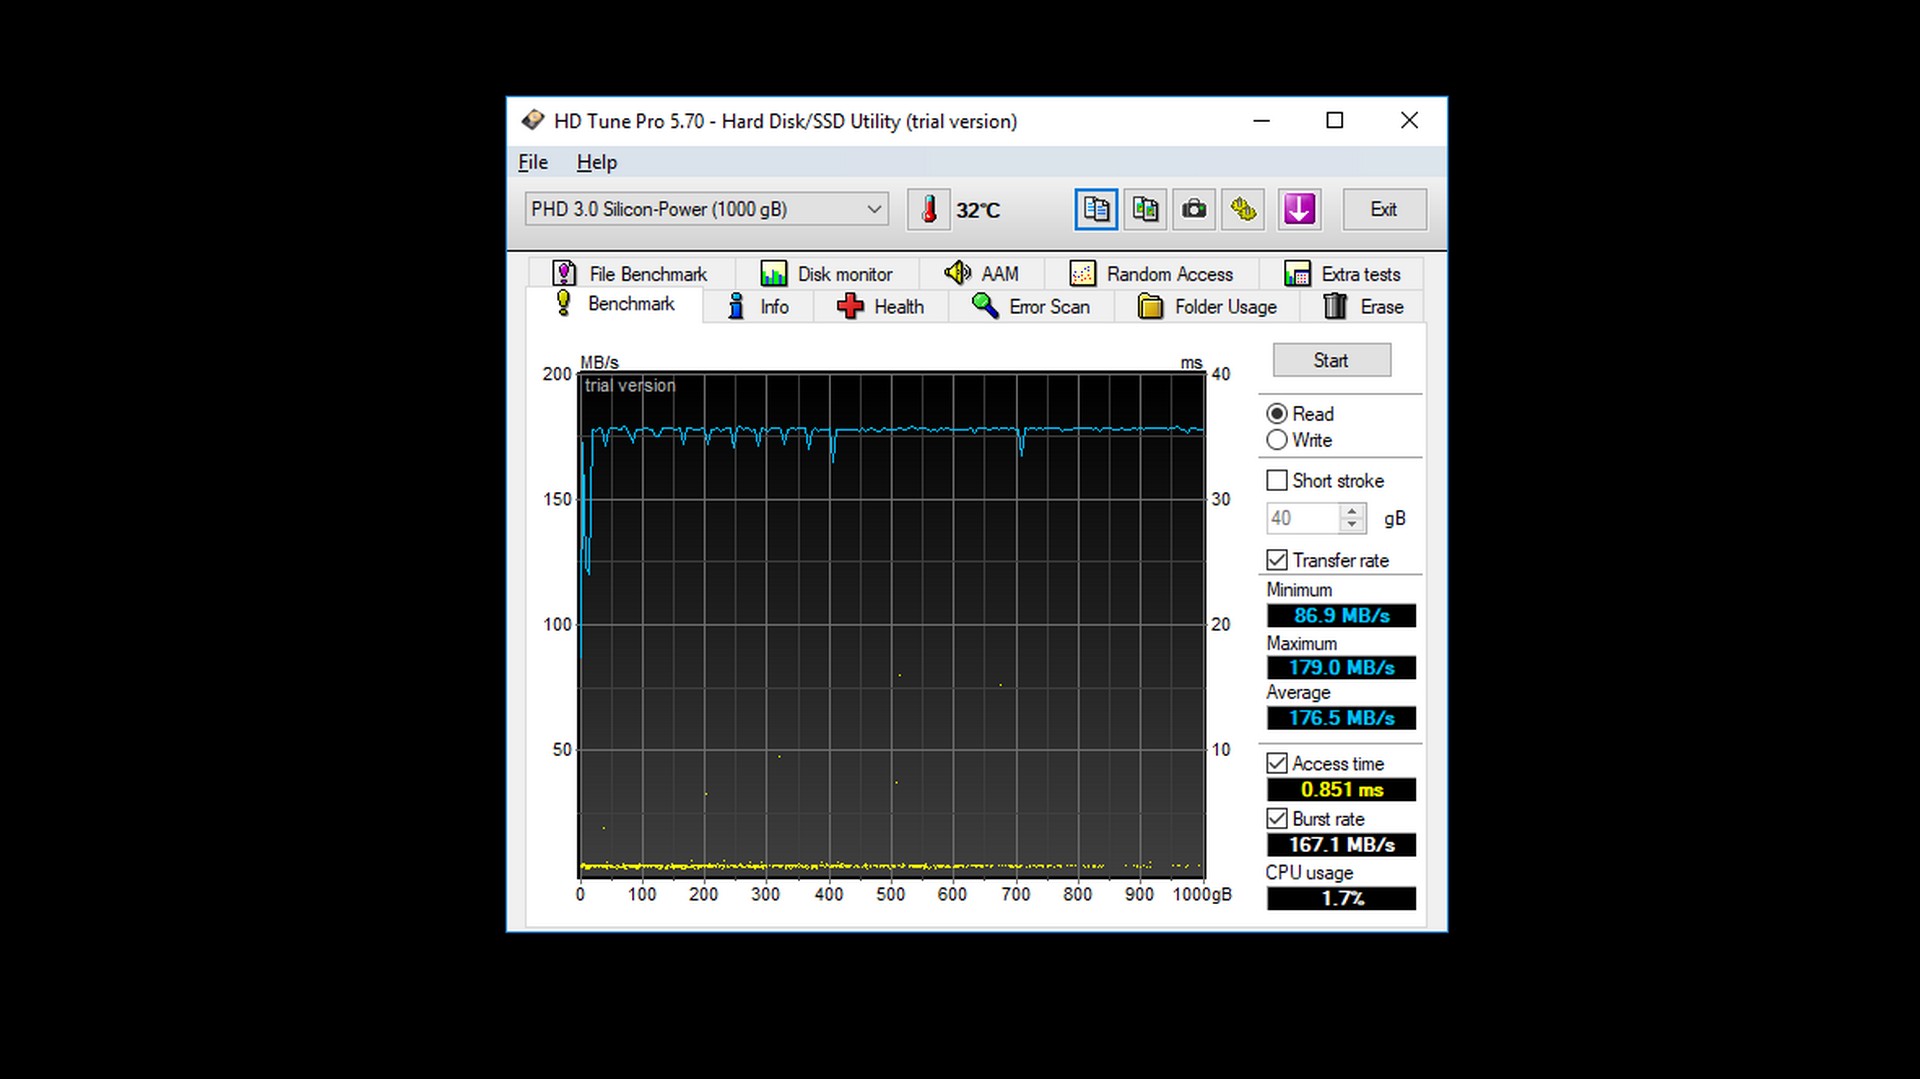Click the Minimum 86.9 MB/s value
Image resolution: width=1920 pixels, height=1079 pixels.
pyautogui.click(x=1341, y=616)
